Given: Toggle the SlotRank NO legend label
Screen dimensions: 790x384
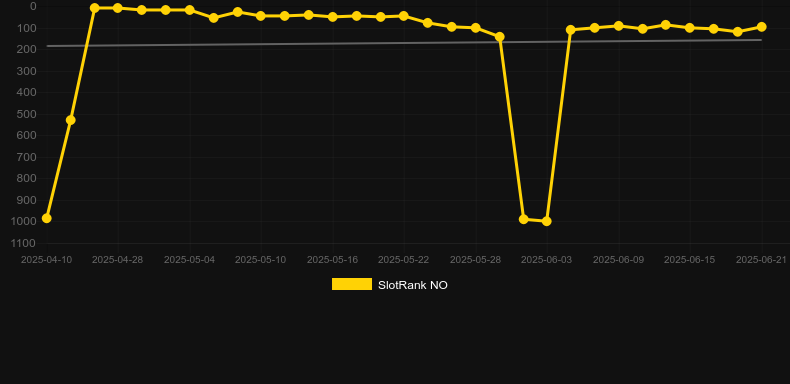Looking at the screenshot, I should pyautogui.click(x=413, y=285).
